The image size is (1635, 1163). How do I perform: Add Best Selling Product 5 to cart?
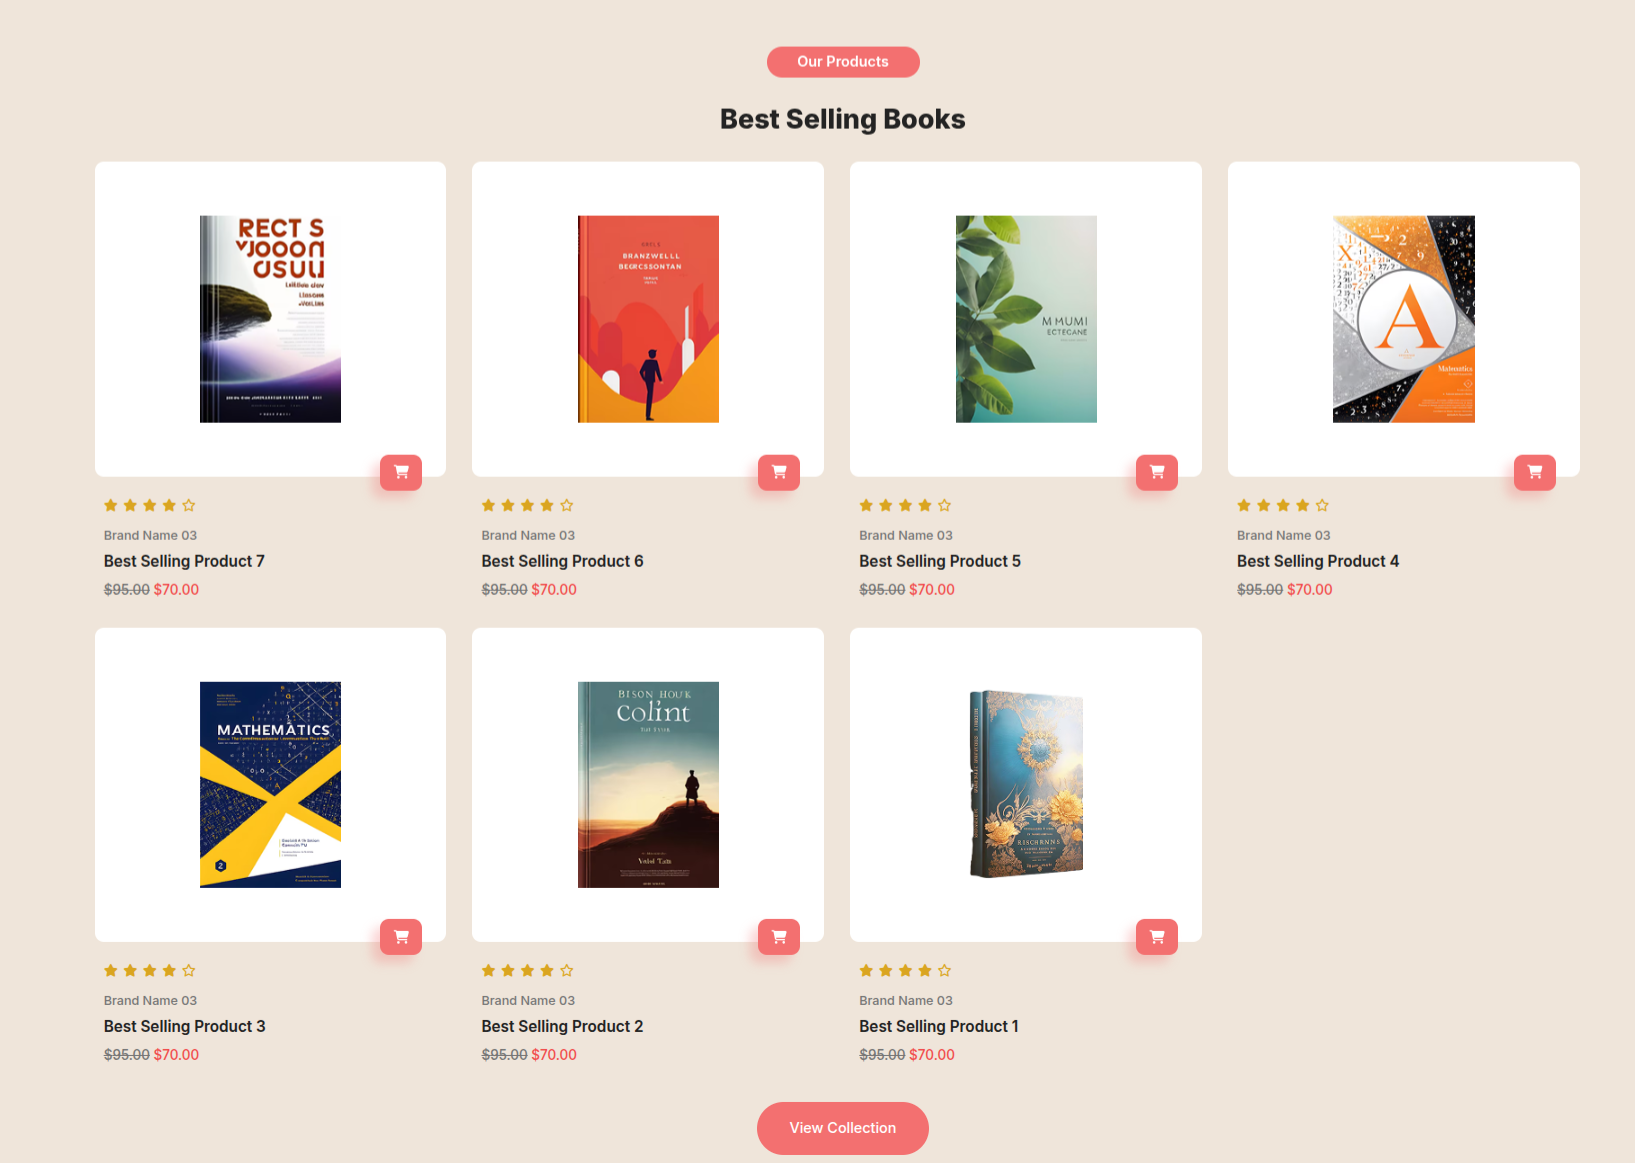click(x=1157, y=472)
